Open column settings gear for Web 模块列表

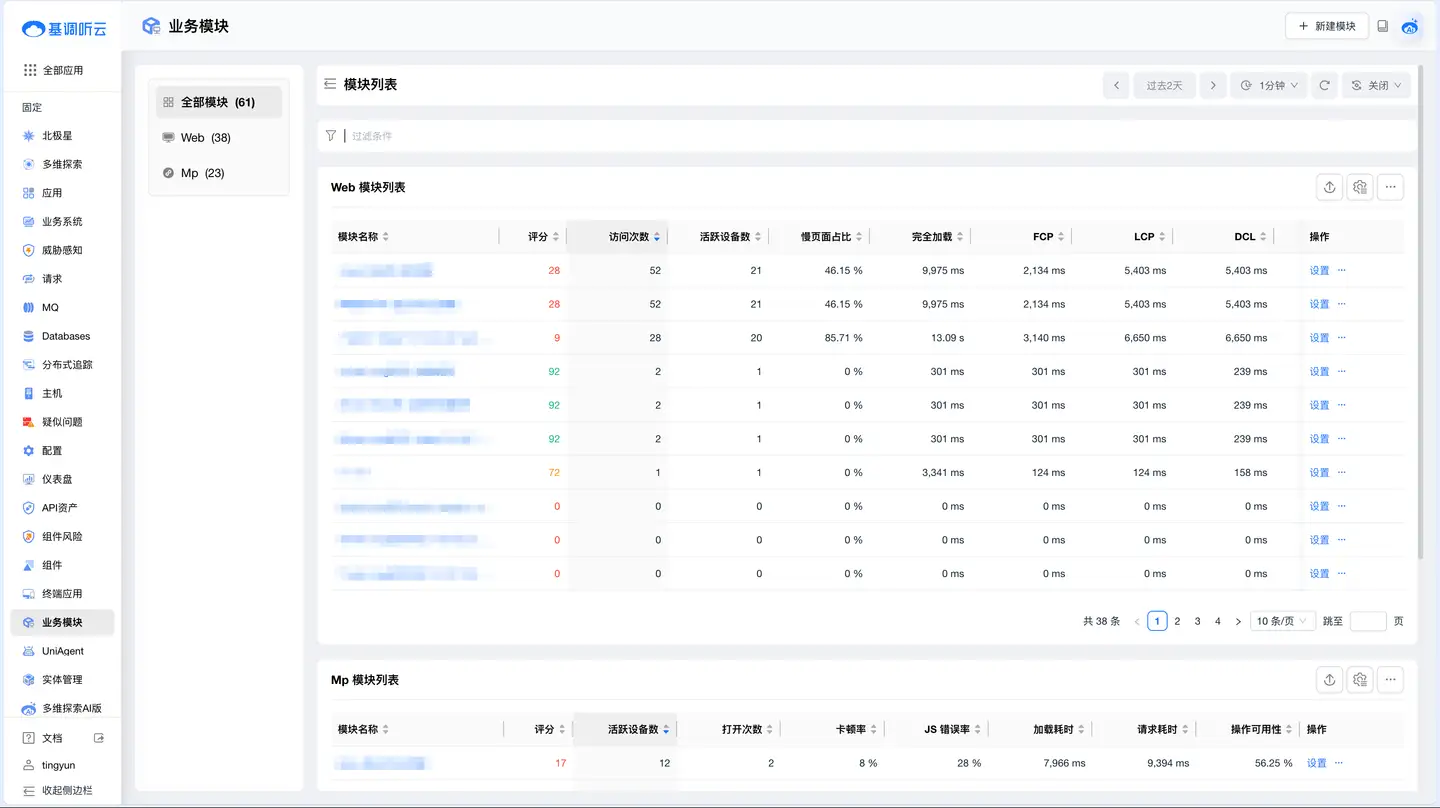[x=1359, y=187]
